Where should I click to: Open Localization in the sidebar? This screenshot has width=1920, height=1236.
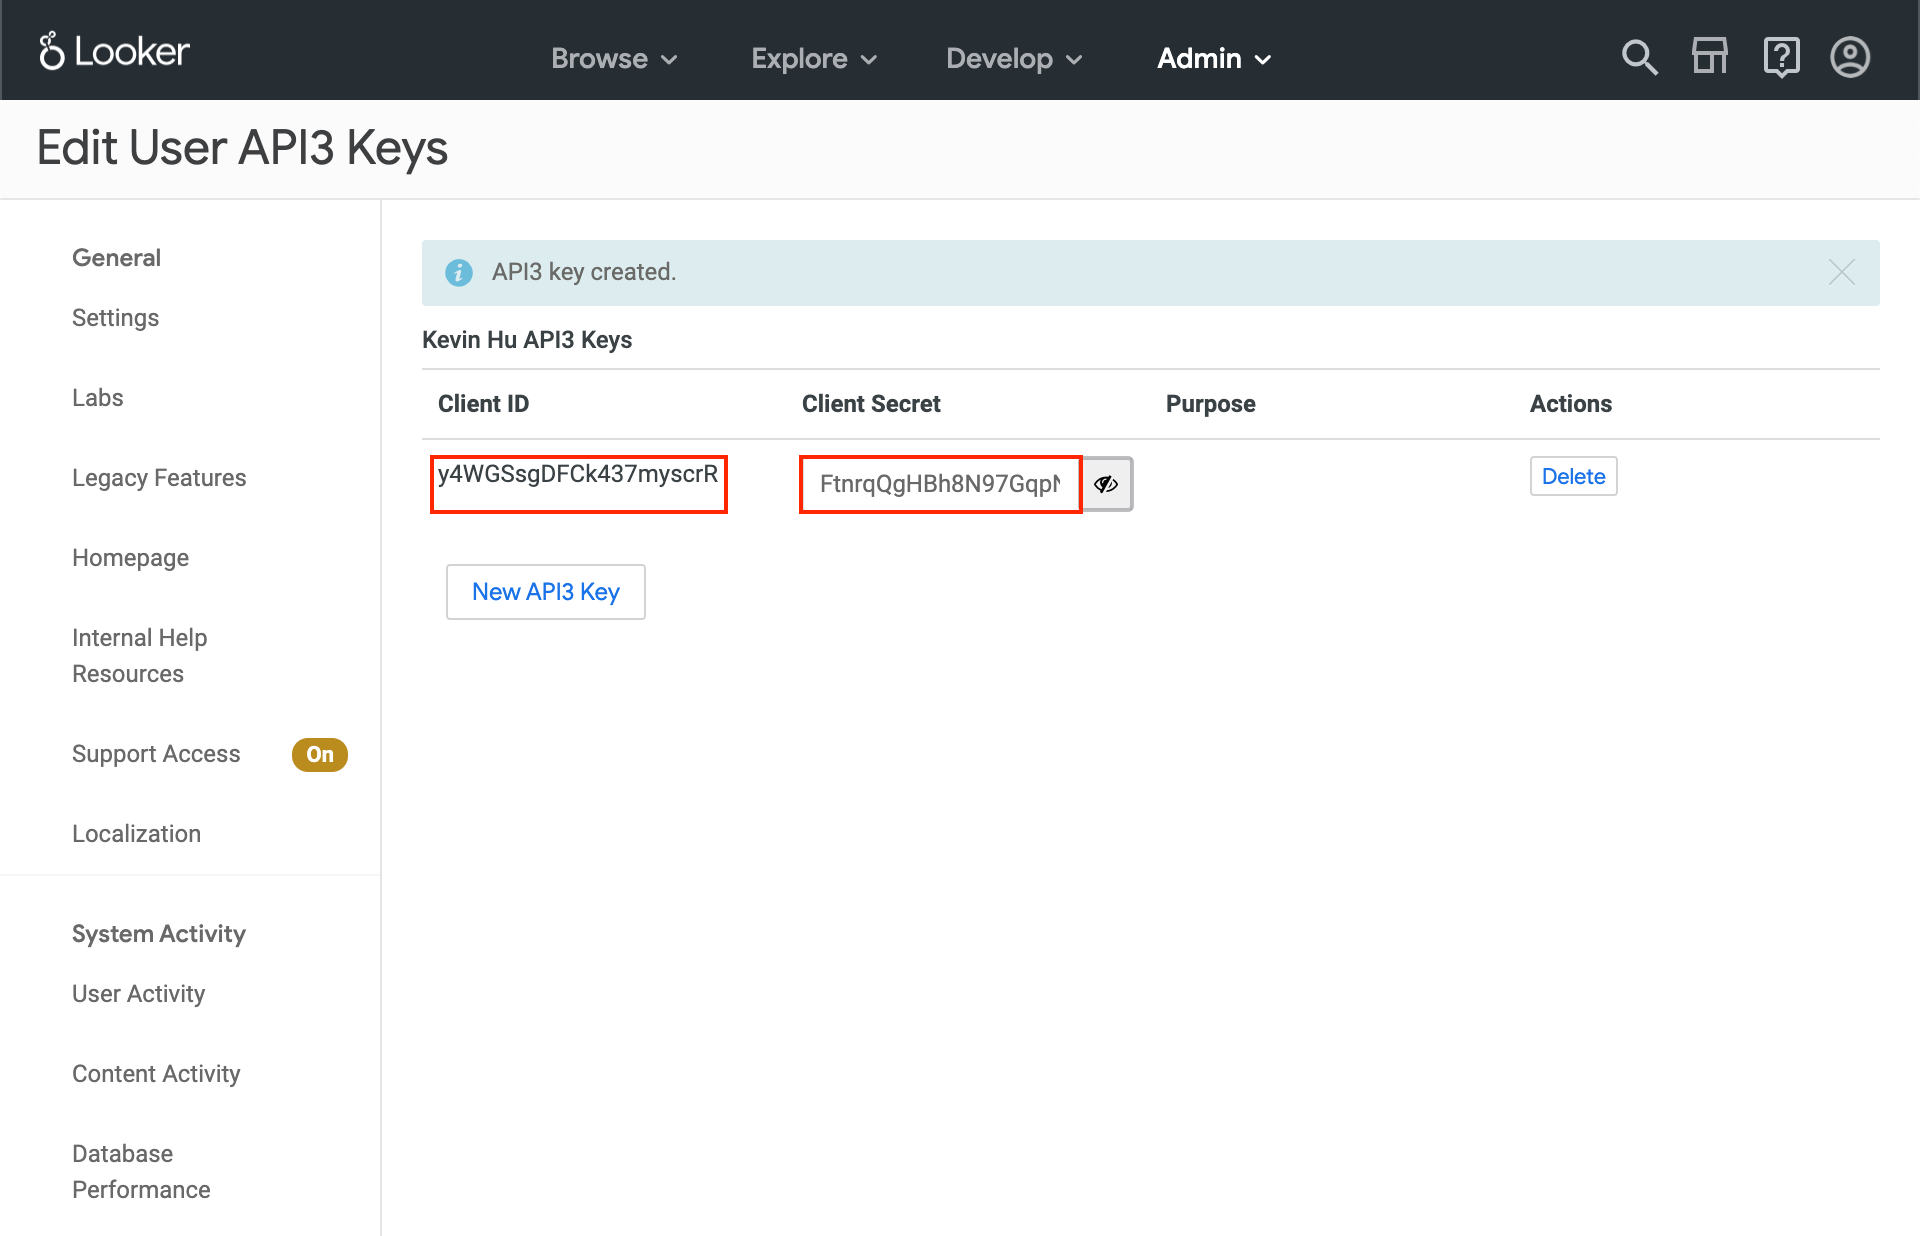tap(136, 834)
